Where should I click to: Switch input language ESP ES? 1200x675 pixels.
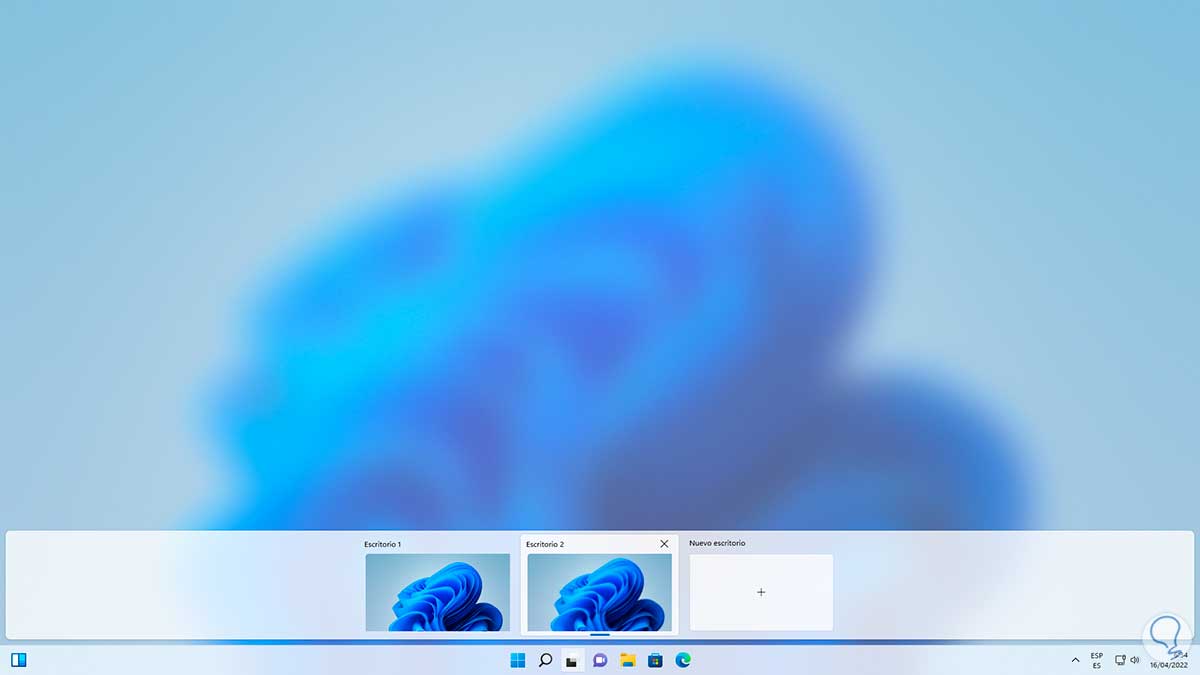[1097, 660]
